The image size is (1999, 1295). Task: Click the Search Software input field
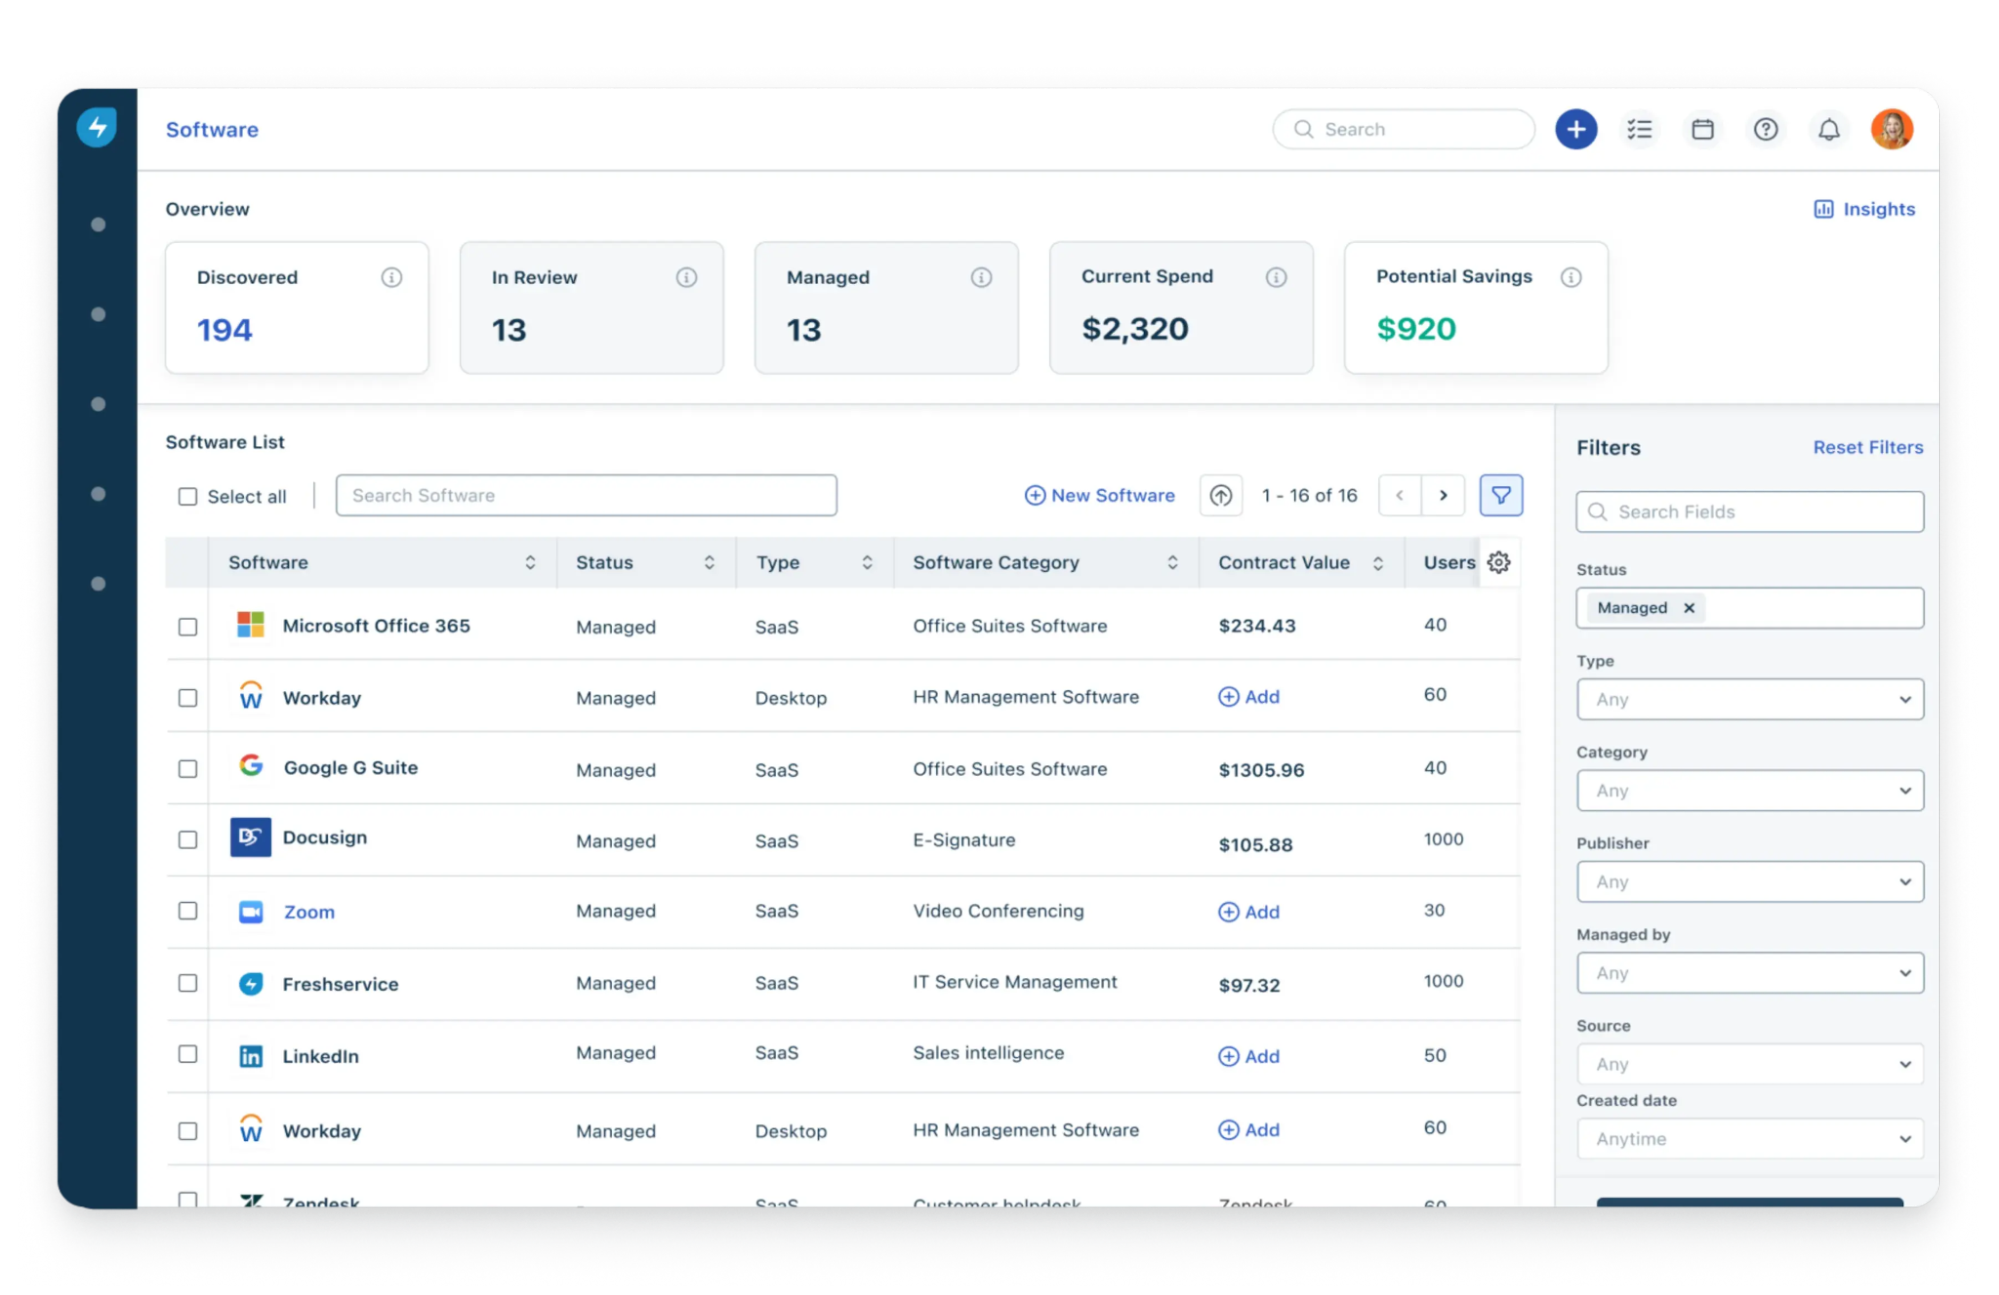pyautogui.click(x=586, y=495)
